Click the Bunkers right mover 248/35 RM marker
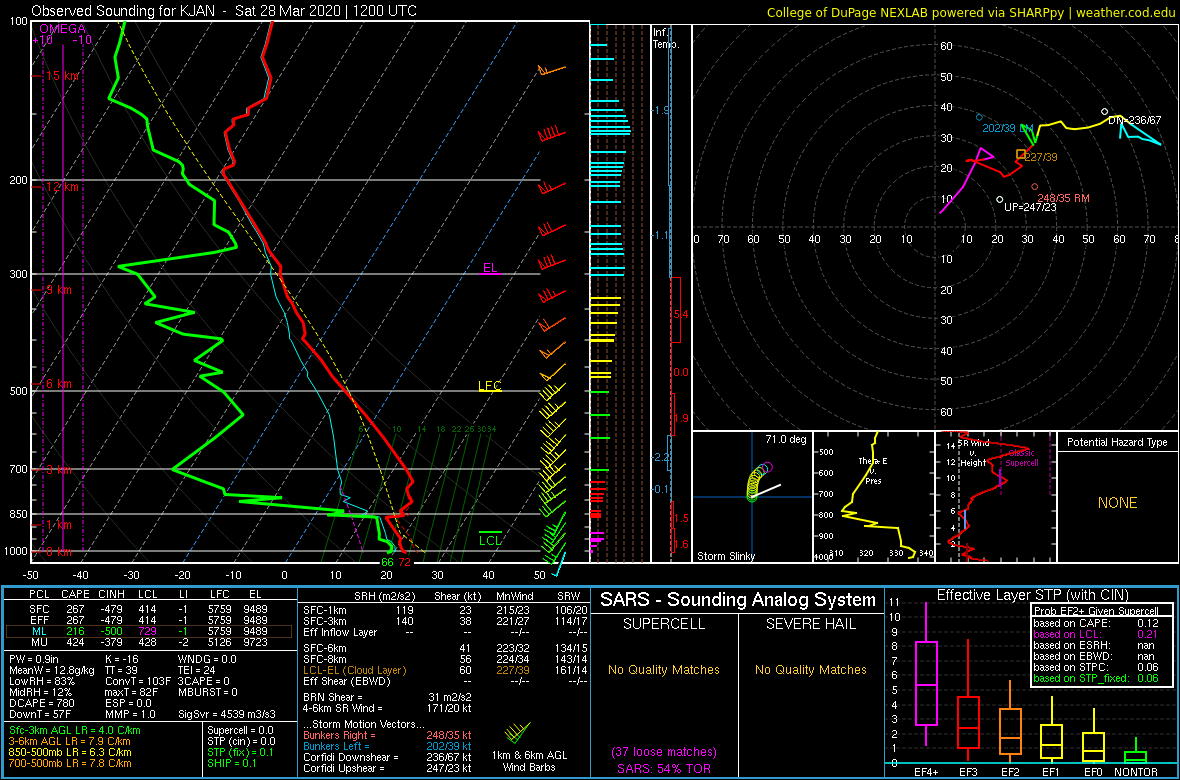 click(x=1035, y=187)
